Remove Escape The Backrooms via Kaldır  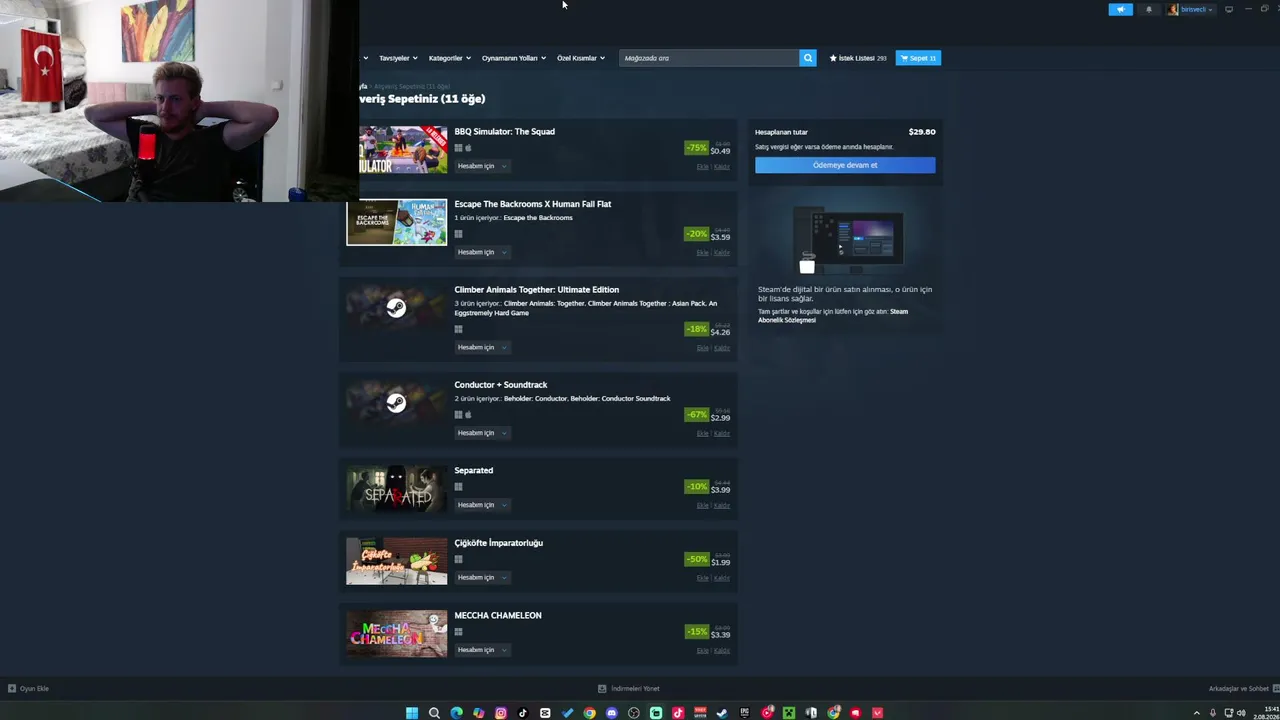[722, 253]
